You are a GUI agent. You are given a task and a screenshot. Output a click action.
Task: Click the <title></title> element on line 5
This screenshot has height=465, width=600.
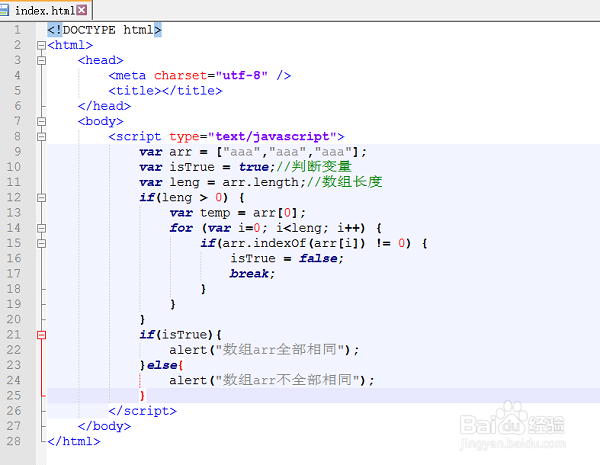(x=165, y=91)
